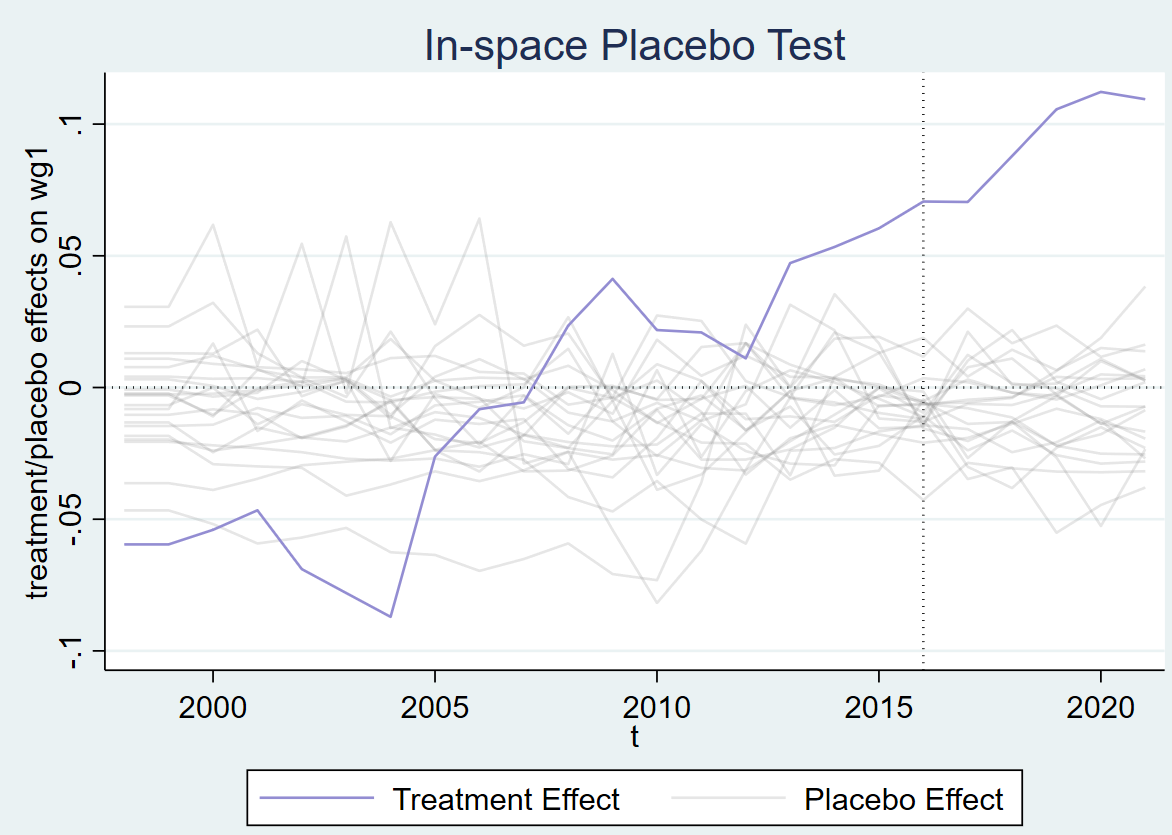This screenshot has height=835, width=1172.
Task: Select the 2005 x-axis tick label
Action: coord(434,708)
